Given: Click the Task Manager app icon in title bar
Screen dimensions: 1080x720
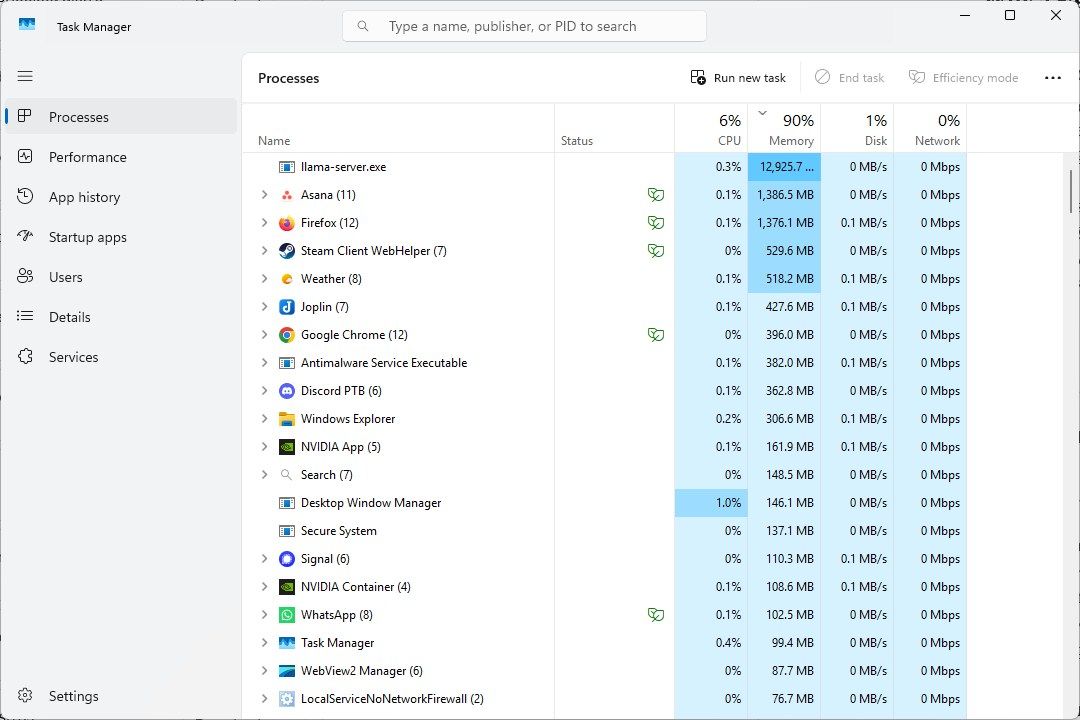Looking at the screenshot, I should click(x=27, y=25).
